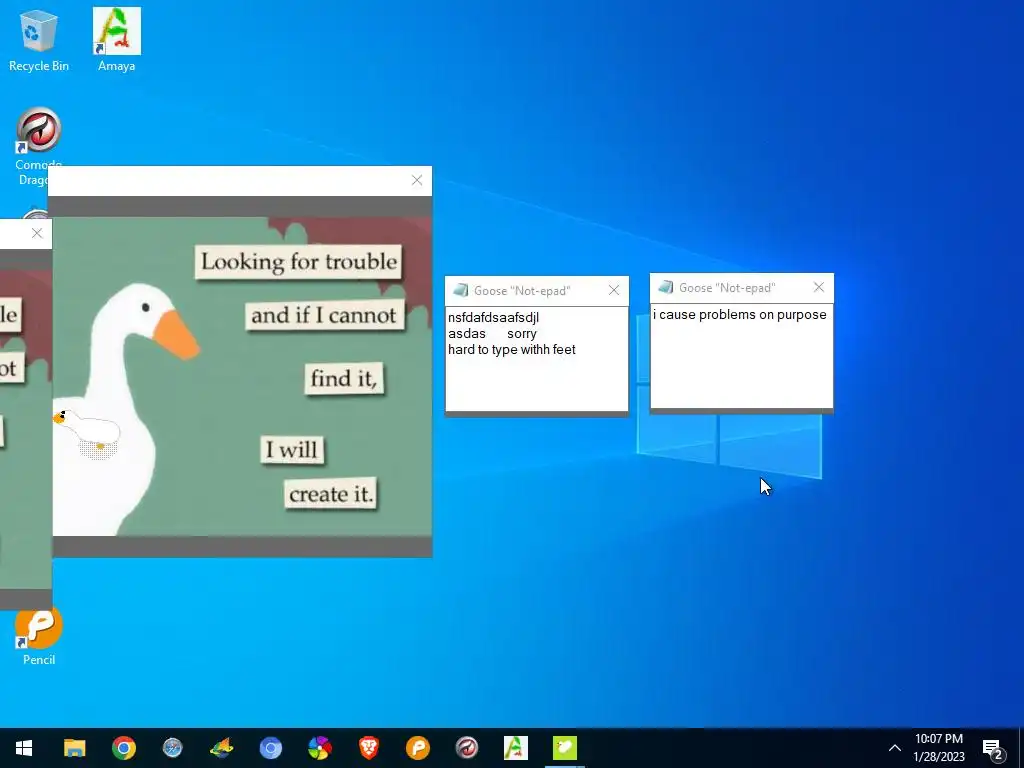Open Amaya from the taskbar
Screen dimensions: 1024x768
click(x=515, y=748)
